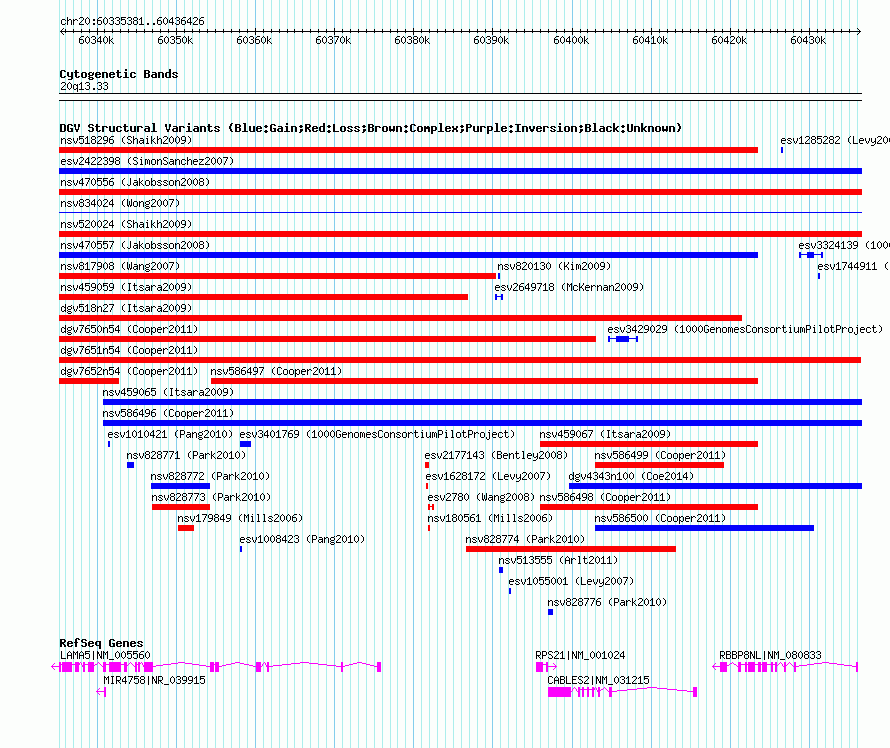Viewport: 890px width, 748px height.
Task: Open nsv470556 (Jakobsson2008) variant label
Action: [135, 182]
